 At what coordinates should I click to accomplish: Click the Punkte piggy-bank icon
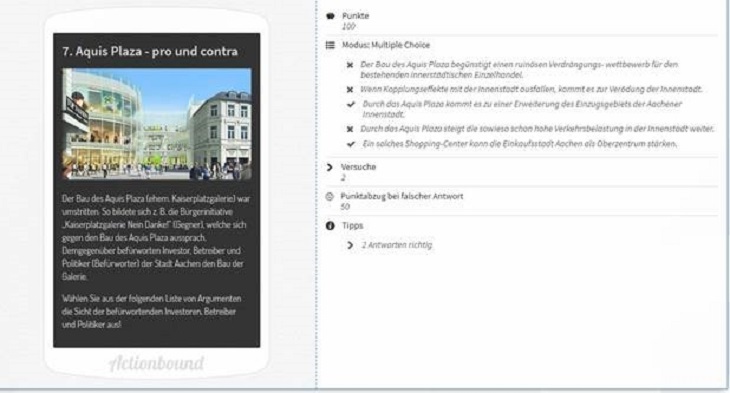pos(330,16)
